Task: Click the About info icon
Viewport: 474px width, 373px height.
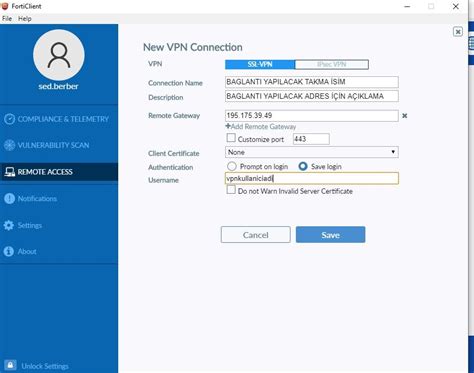Action: tap(9, 251)
